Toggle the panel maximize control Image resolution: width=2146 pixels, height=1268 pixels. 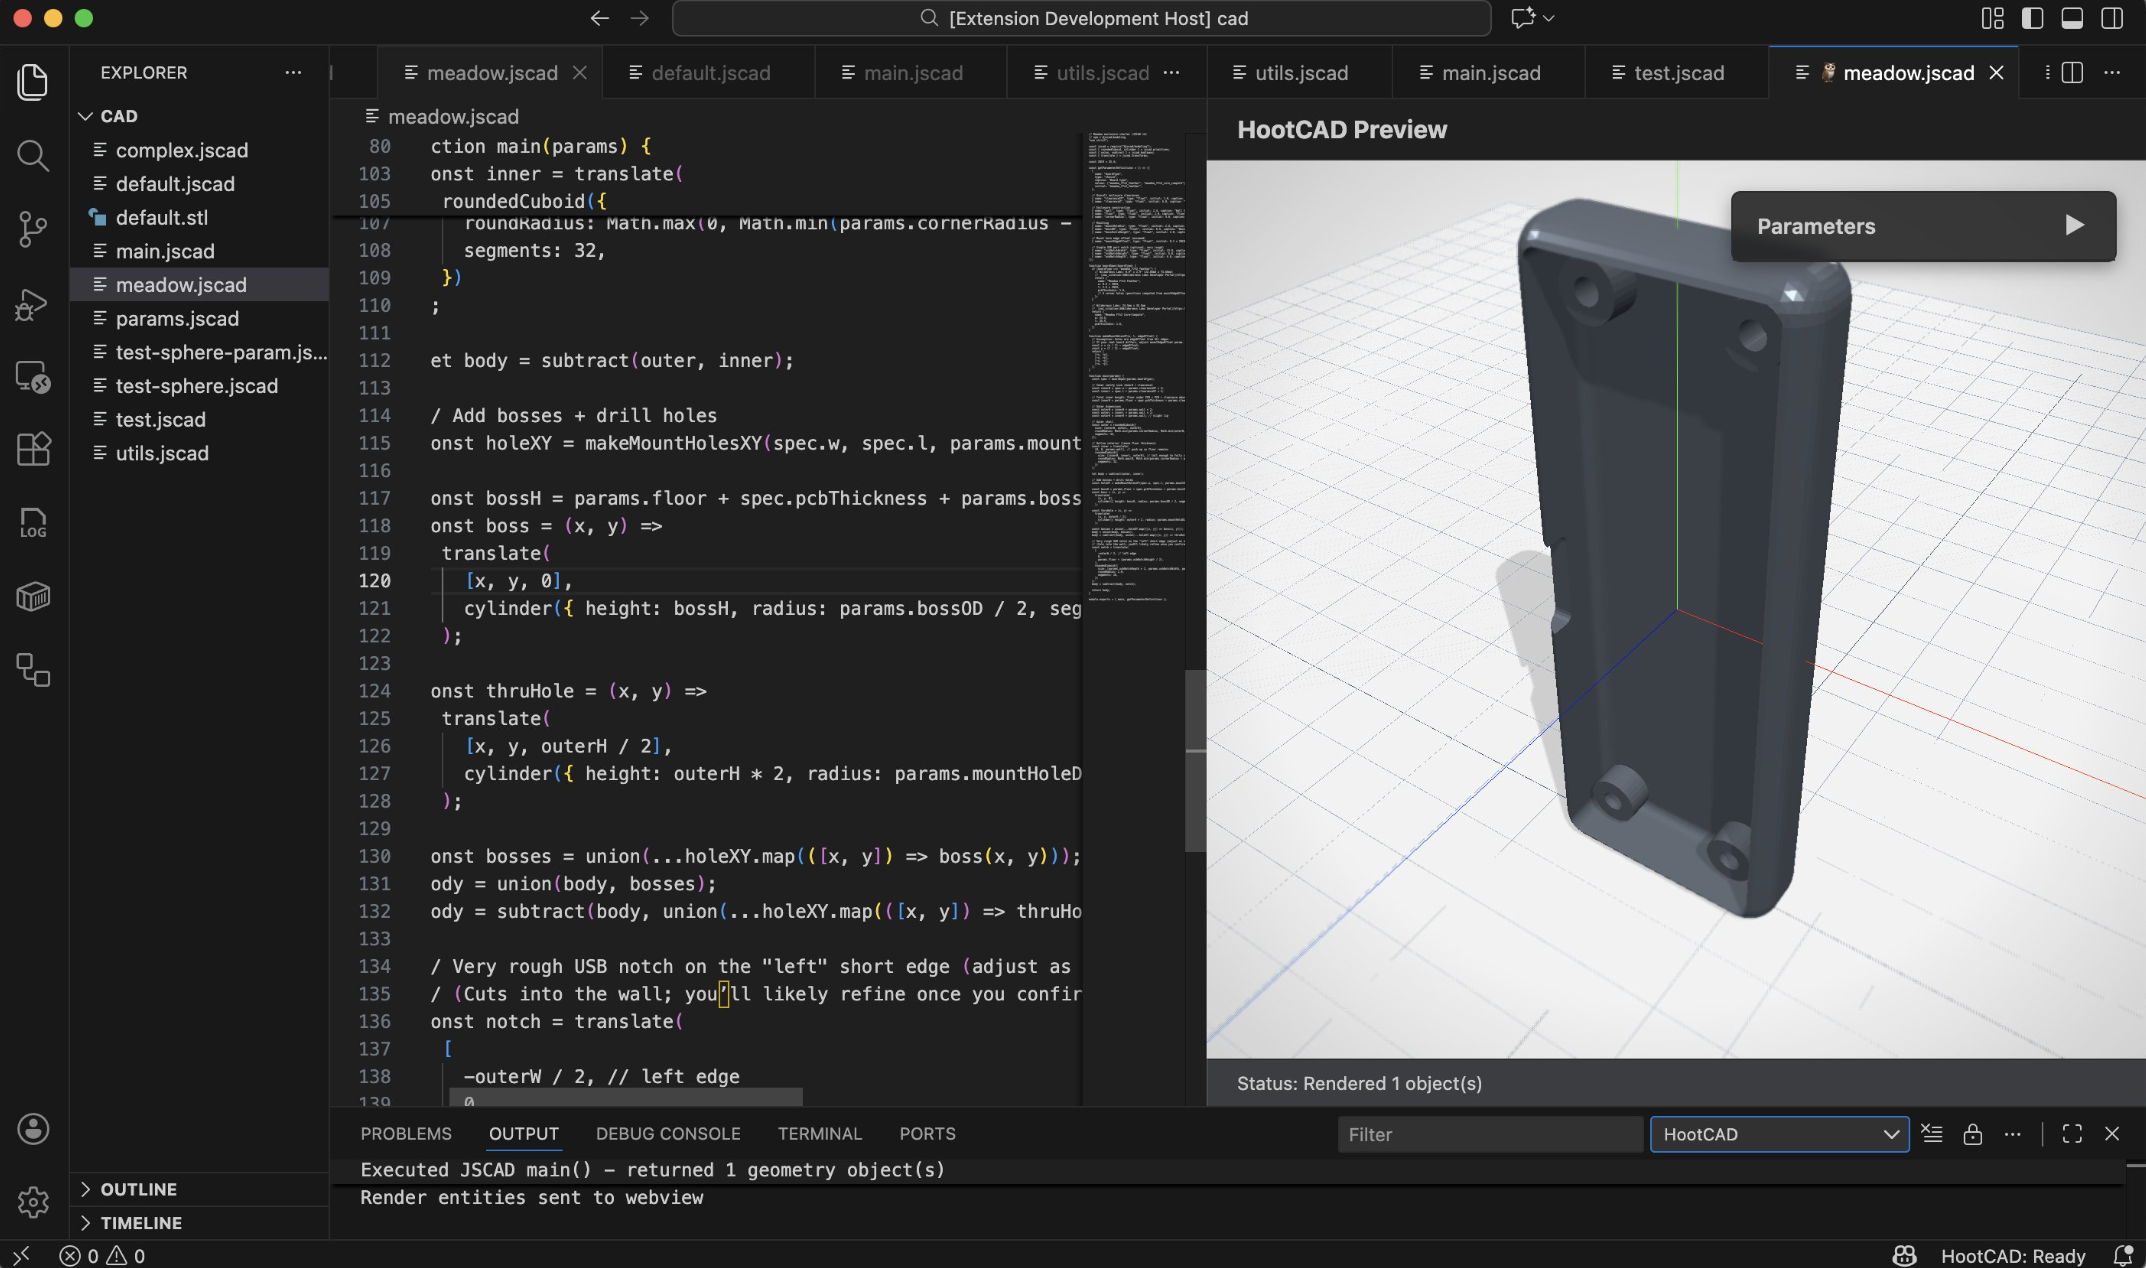[x=2071, y=1134]
